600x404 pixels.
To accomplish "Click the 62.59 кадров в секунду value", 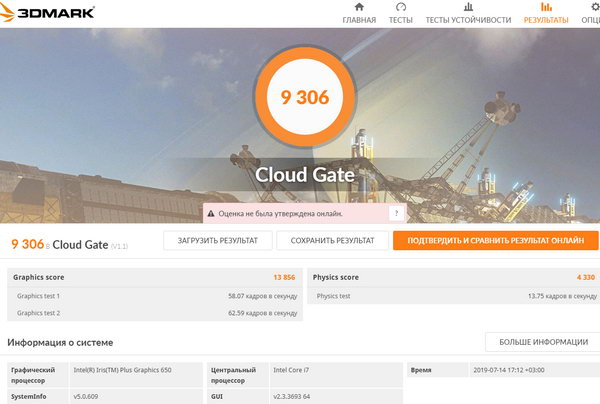I will 262,313.
